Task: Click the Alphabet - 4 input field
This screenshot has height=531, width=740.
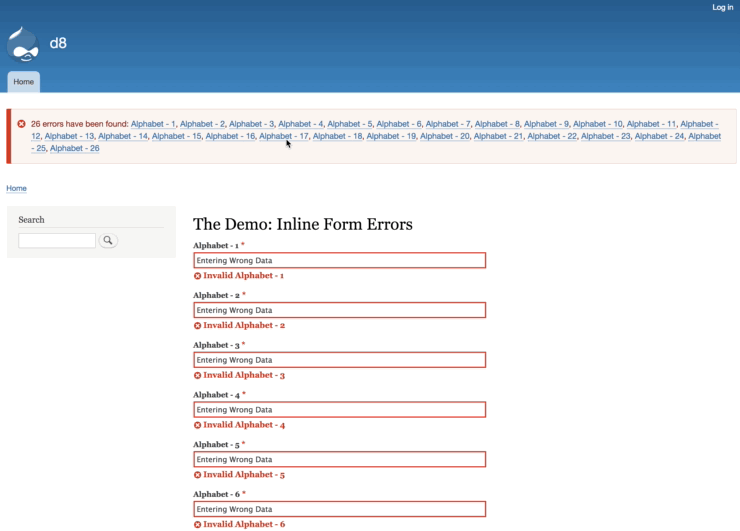Action: (x=339, y=410)
